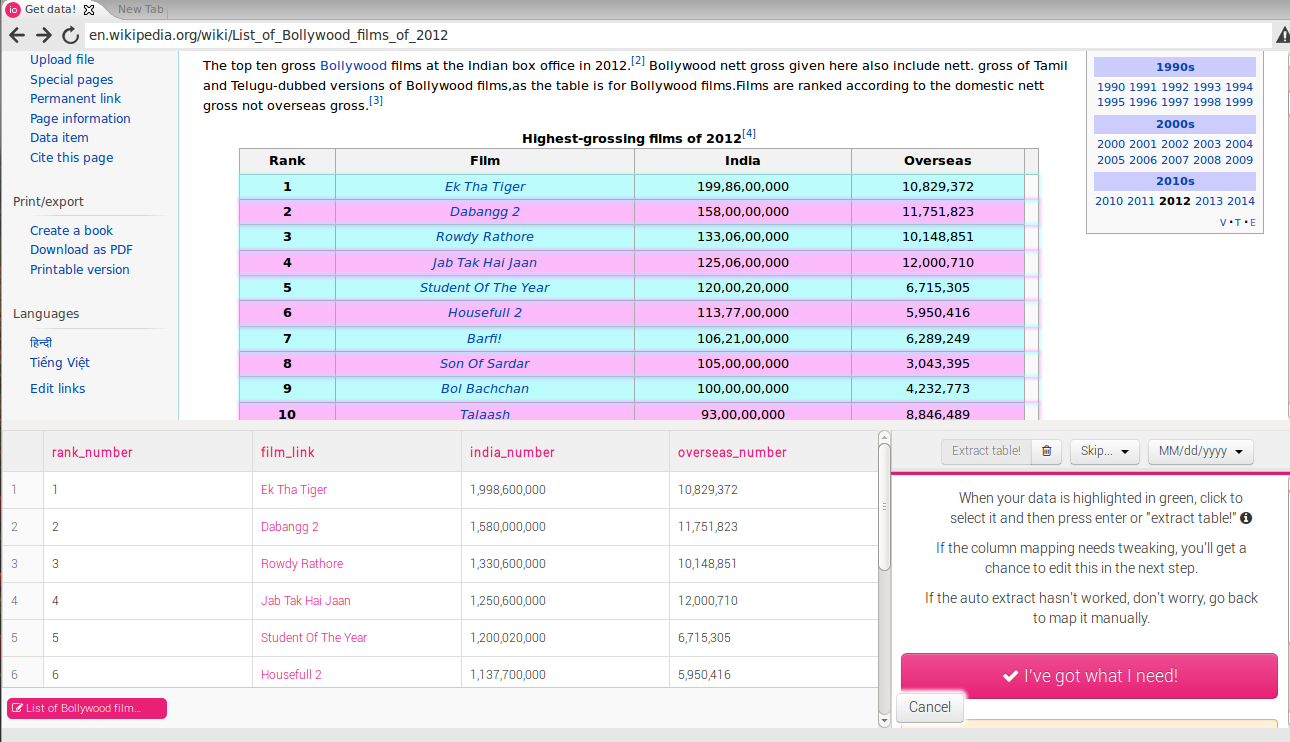Open the Skip... dropdown

point(1105,451)
